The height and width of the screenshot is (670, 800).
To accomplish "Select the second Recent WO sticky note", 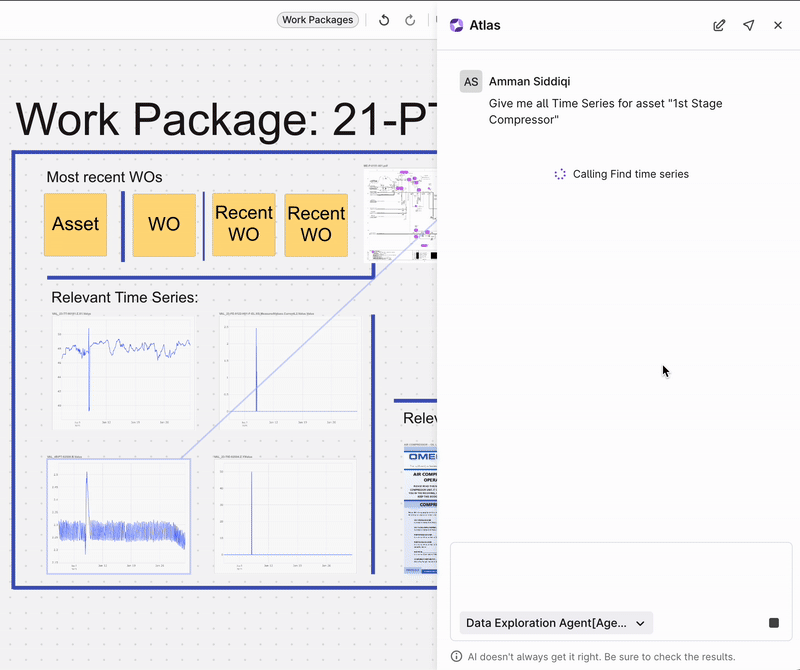I will point(316,225).
